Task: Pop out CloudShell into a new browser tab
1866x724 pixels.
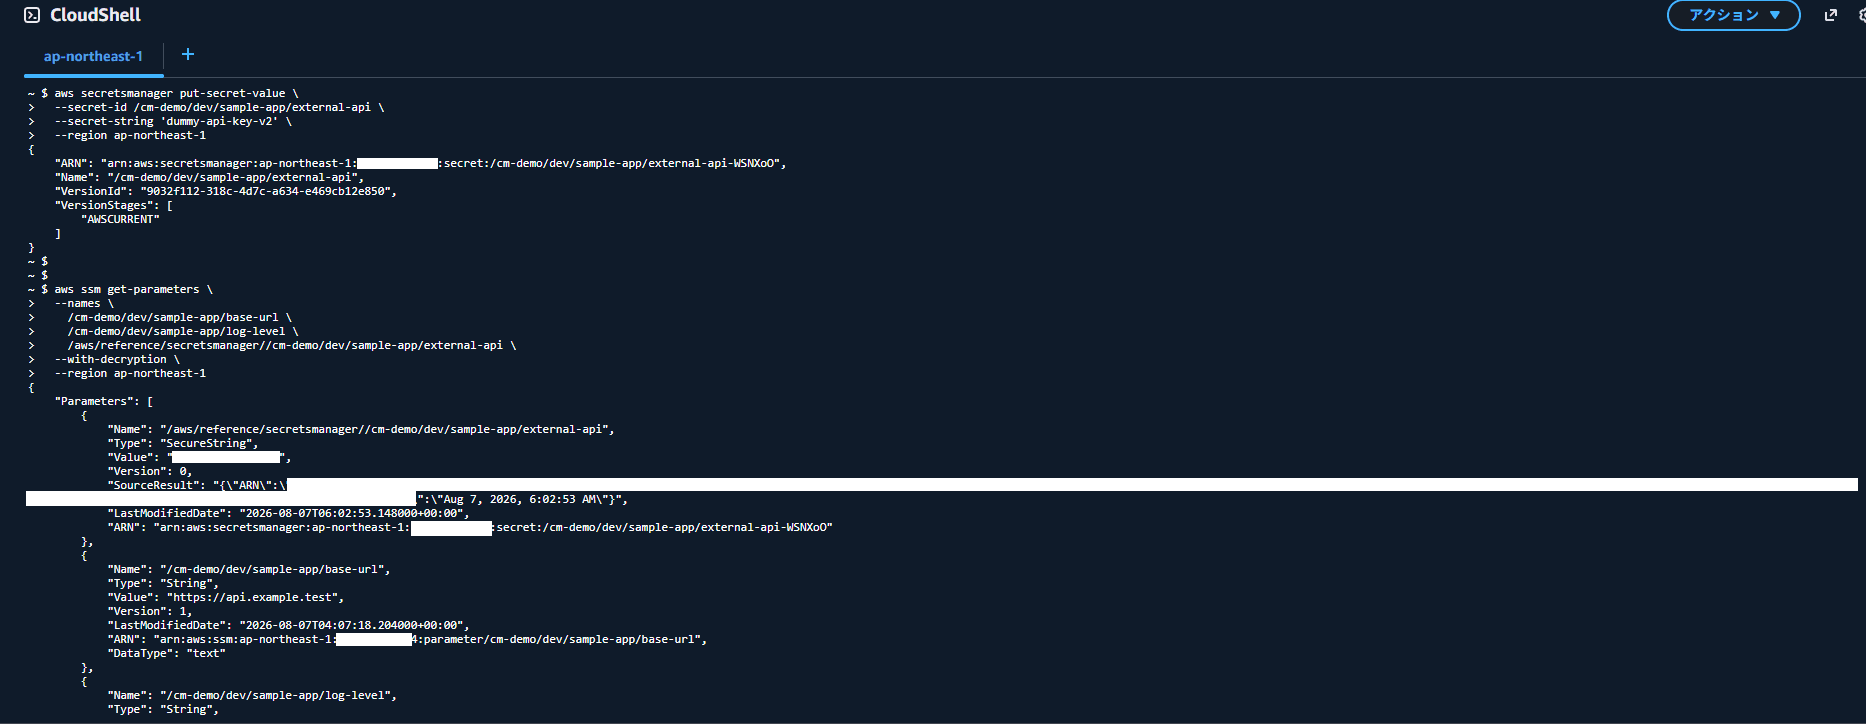Action: pyautogui.click(x=1831, y=15)
